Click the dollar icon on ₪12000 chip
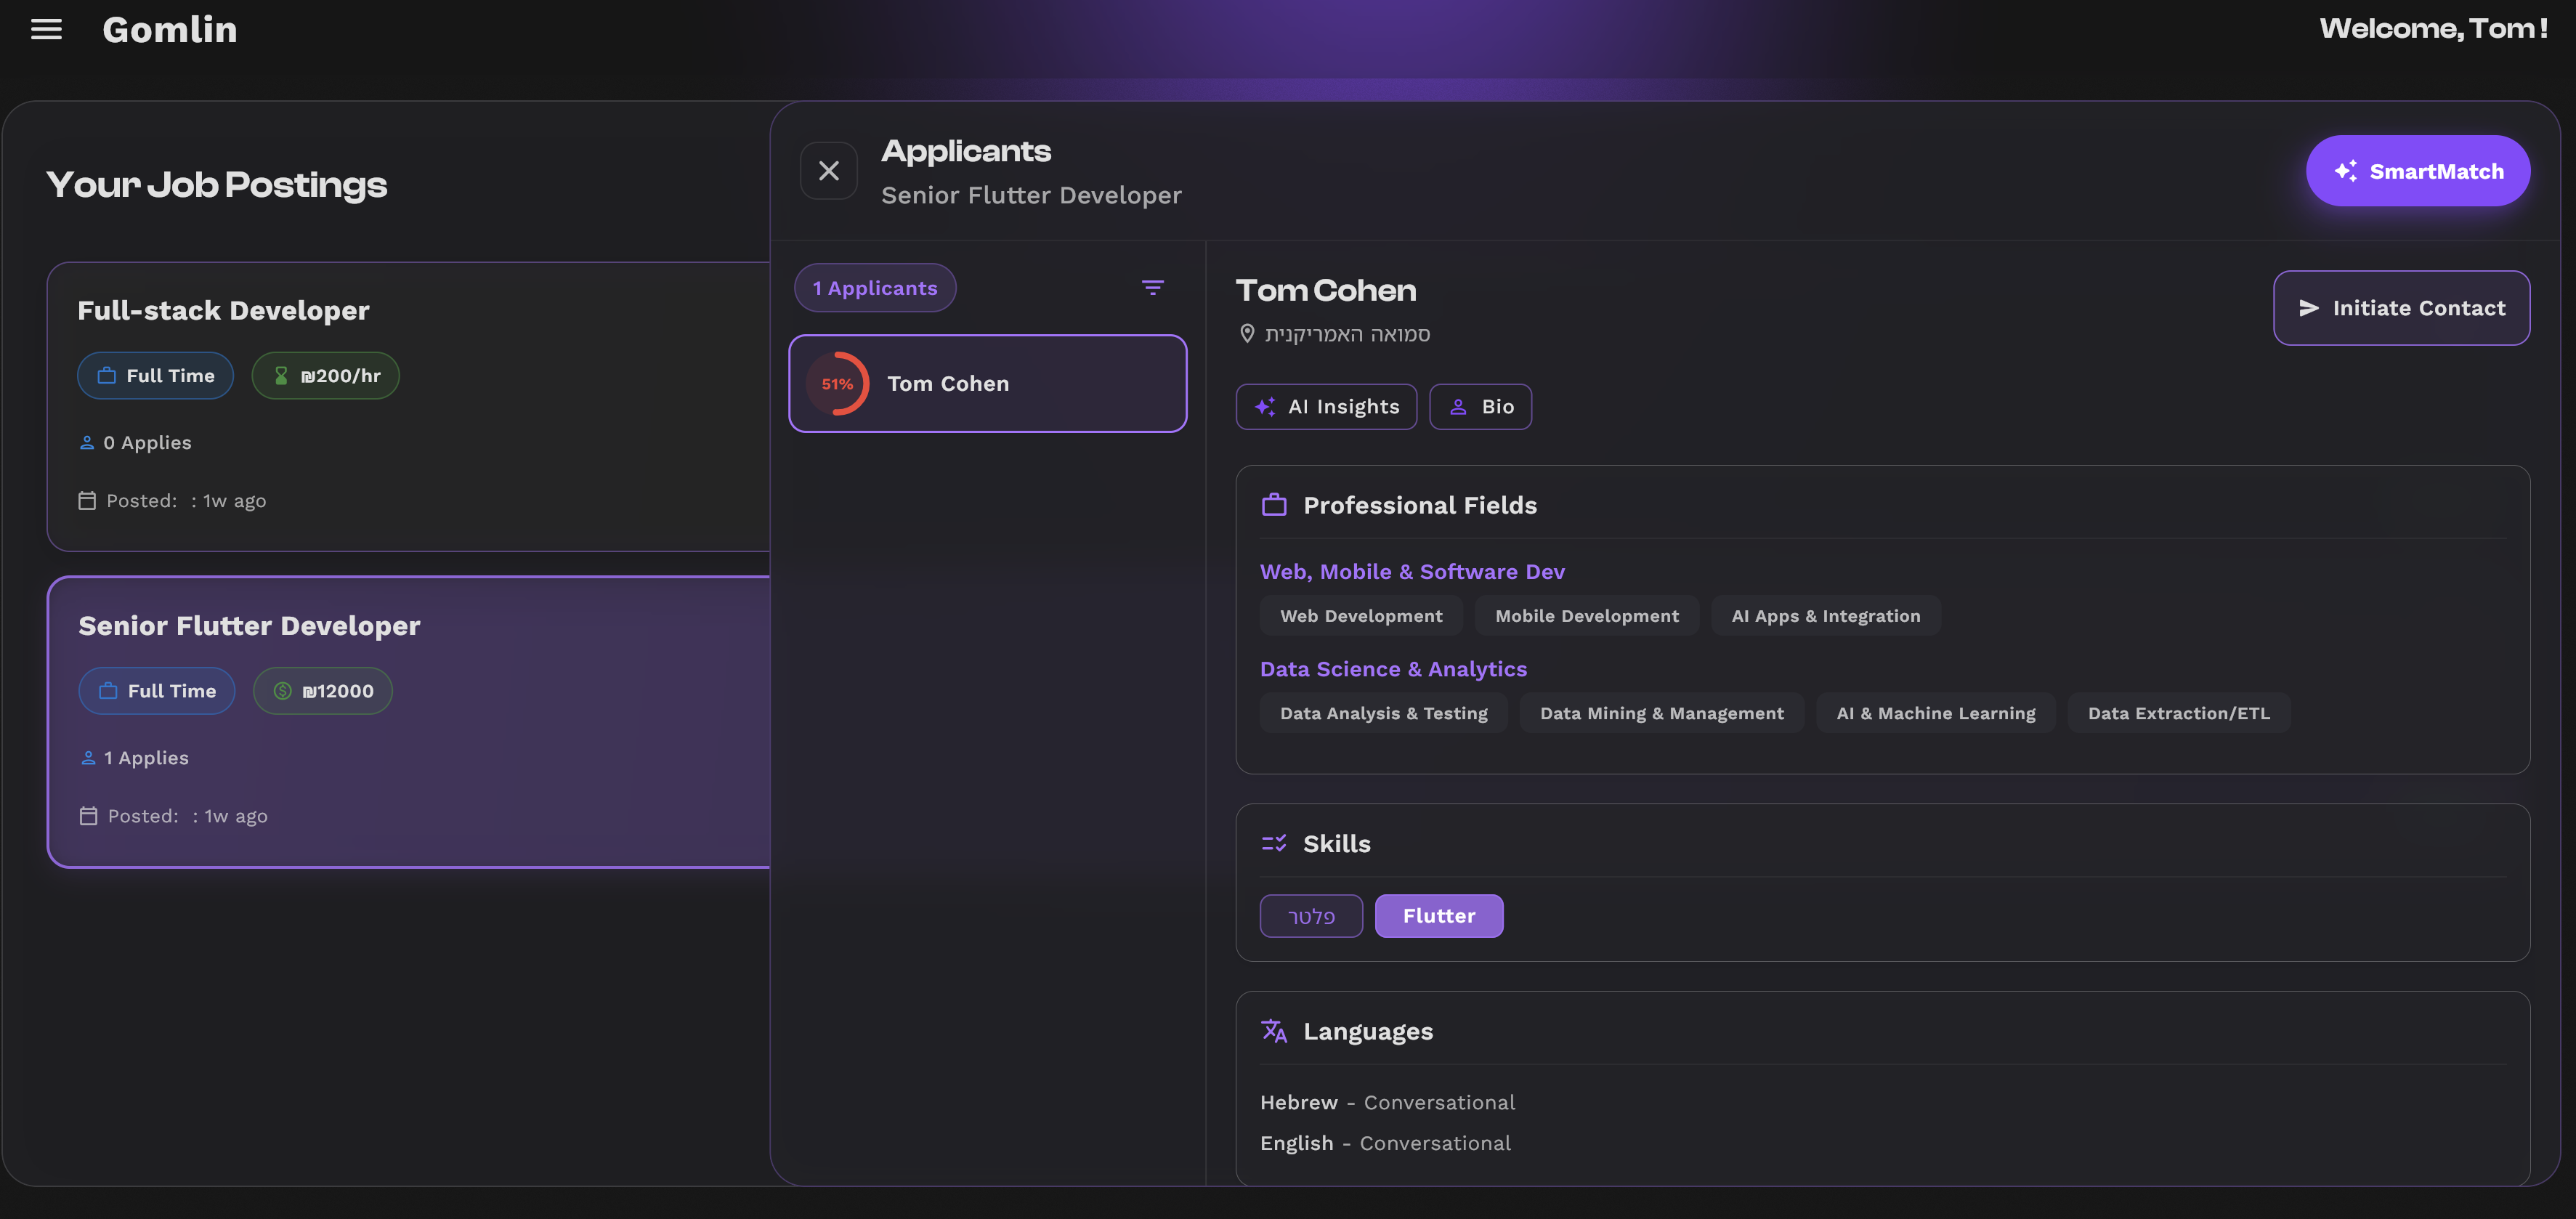The height and width of the screenshot is (1219, 2576). (x=283, y=691)
